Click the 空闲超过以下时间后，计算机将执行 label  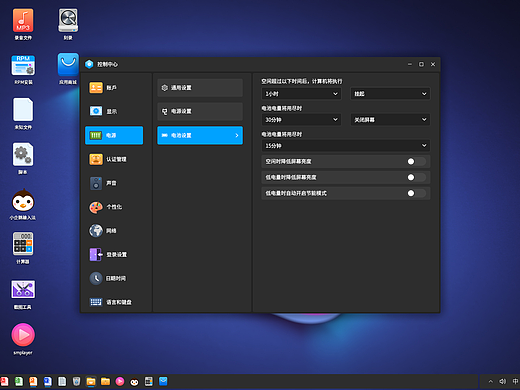(x=301, y=81)
